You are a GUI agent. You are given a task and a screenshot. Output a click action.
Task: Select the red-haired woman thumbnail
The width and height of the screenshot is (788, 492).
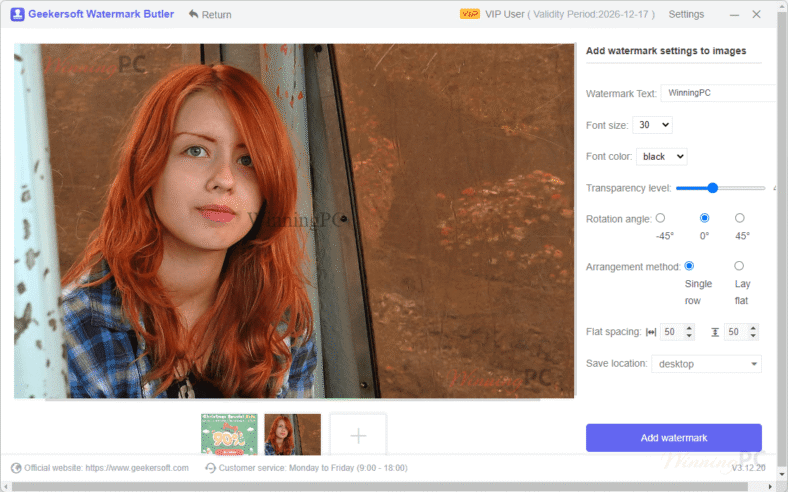coord(292,434)
